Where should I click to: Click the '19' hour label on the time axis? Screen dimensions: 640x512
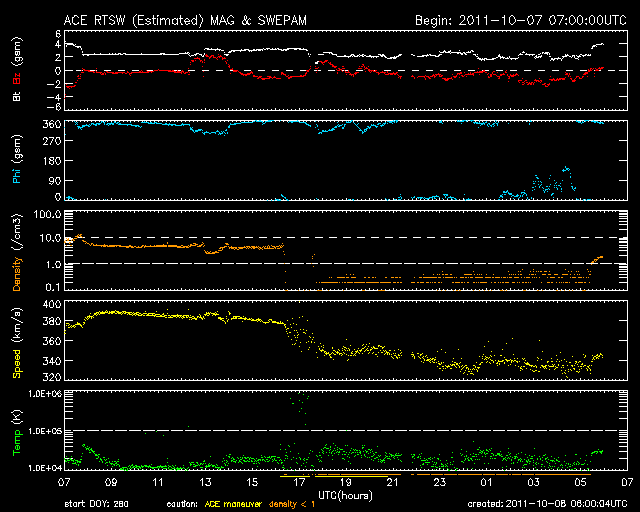pyautogui.click(x=346, y=483)
